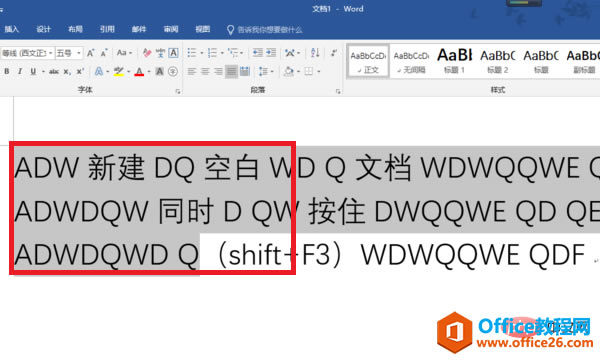Open line spacing dropdown arrow

coord(272,72)
